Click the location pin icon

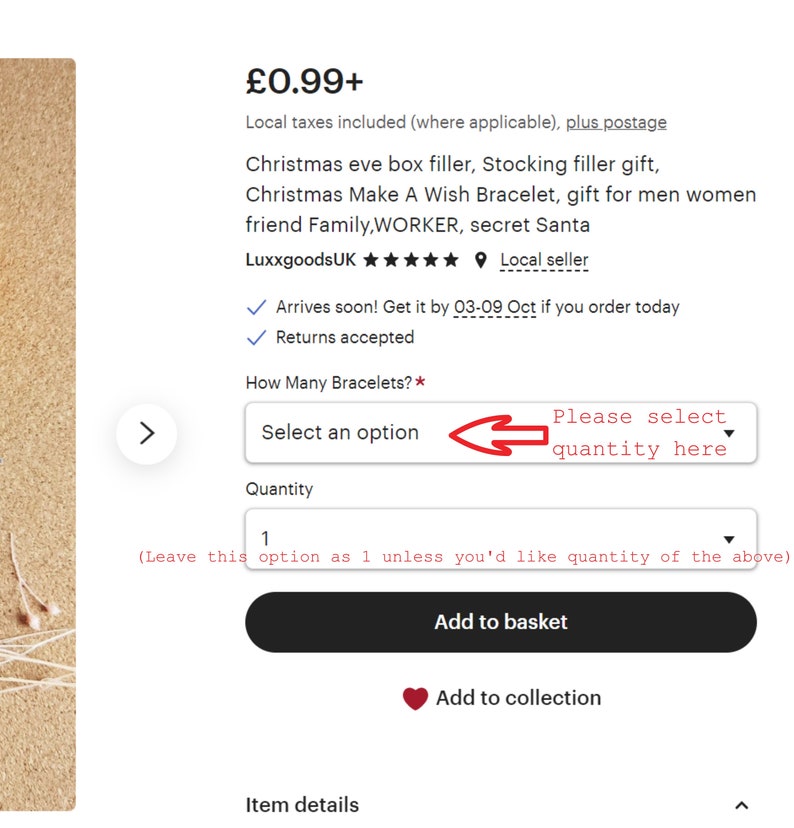[x=480, y=260]
